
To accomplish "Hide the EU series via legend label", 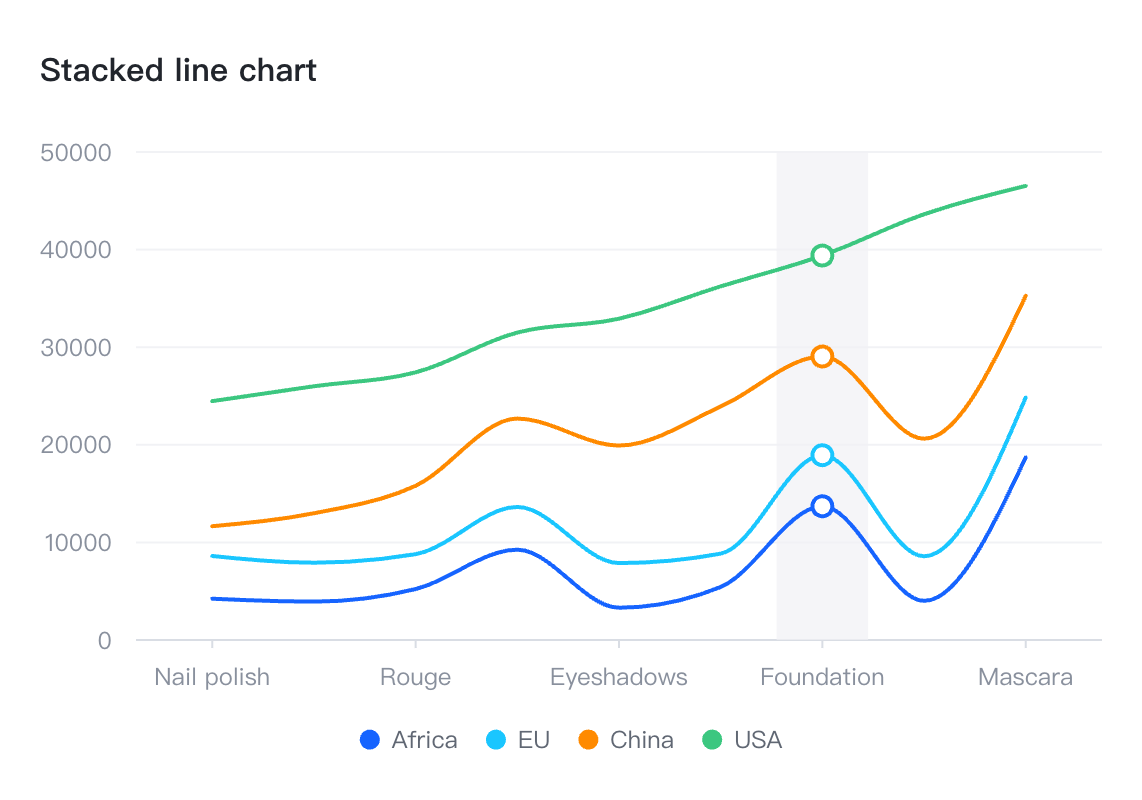I will click(534, 740).
